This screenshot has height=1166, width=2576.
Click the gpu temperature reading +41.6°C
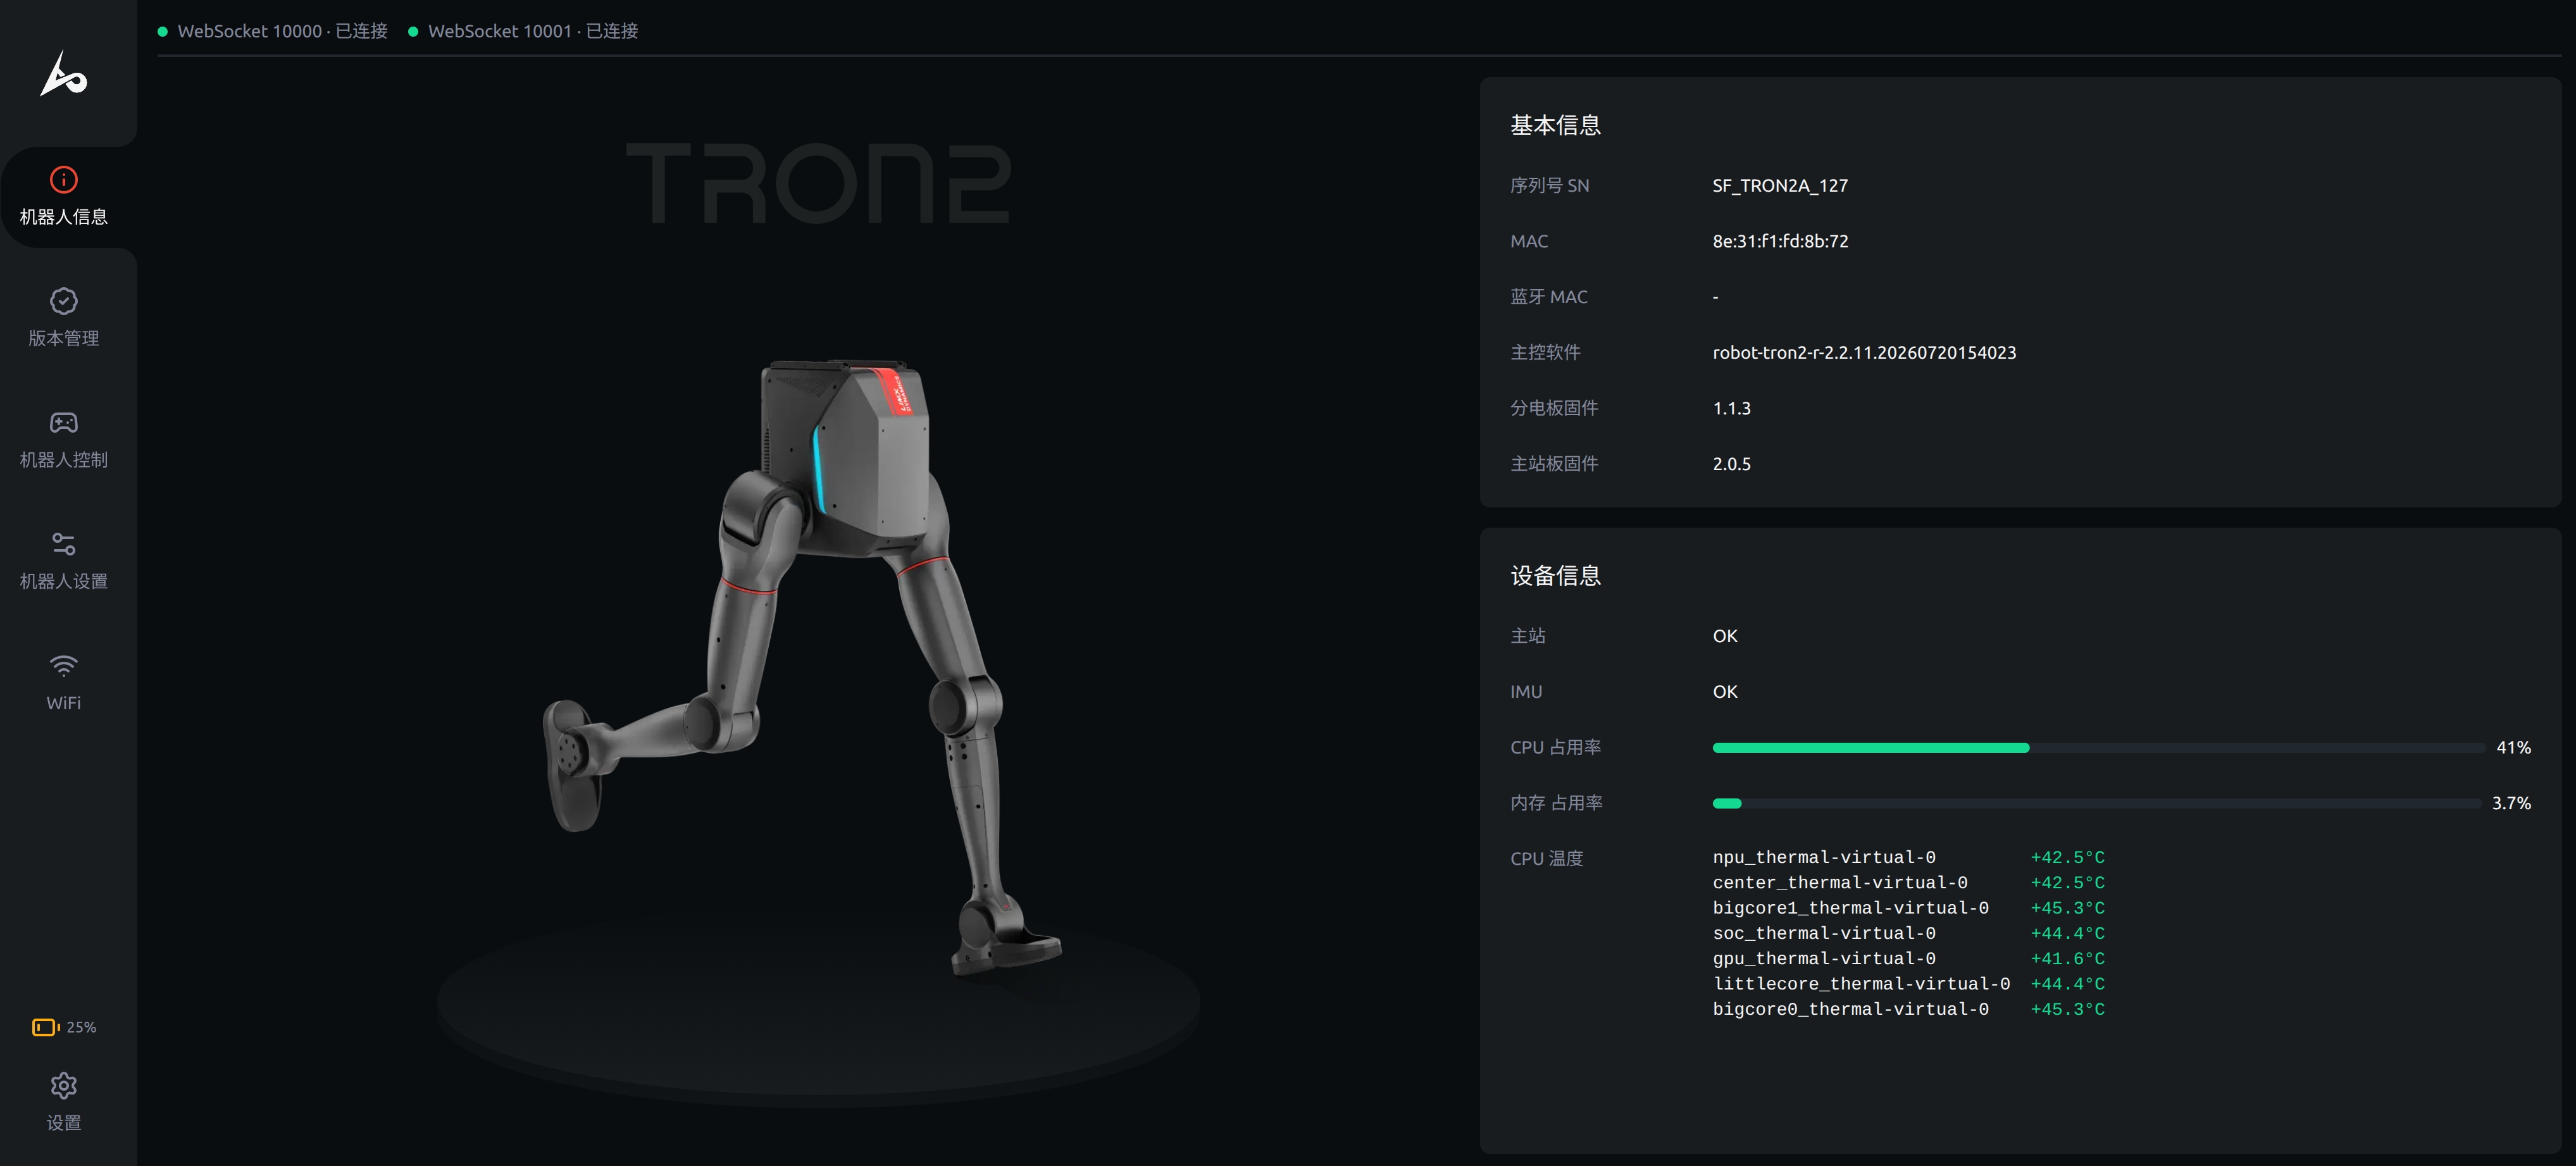[x=2067, y=959]
